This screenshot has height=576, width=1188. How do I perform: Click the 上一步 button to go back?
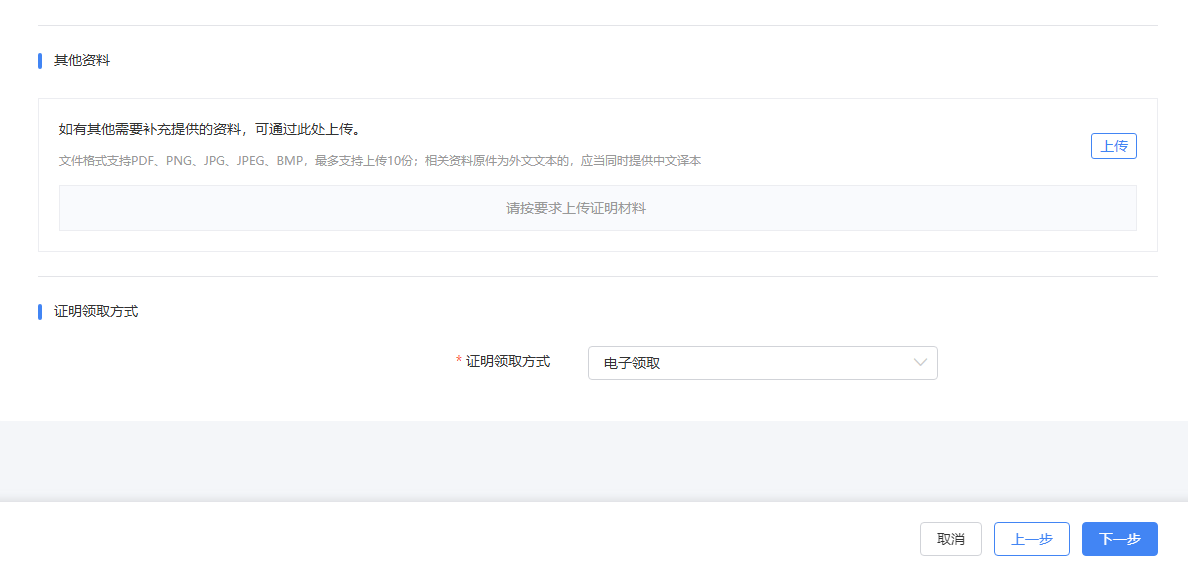coord(1031,538)
